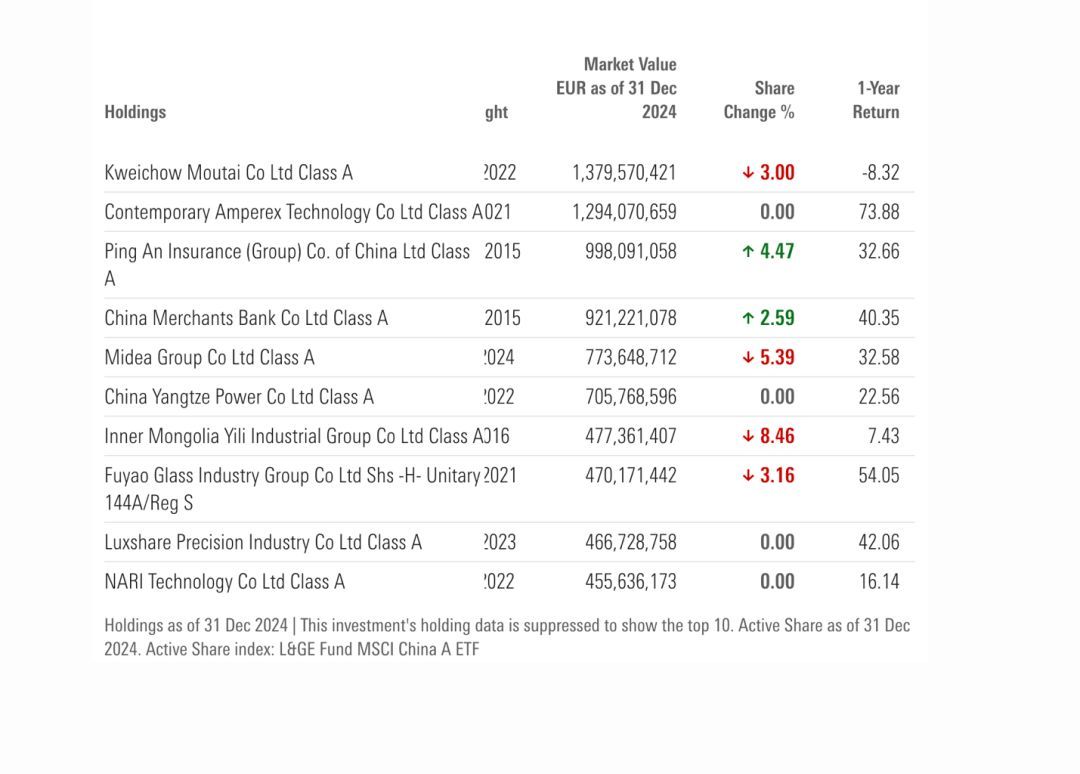The image size is (1080, 774).
Task: Open China Merchants Bank Co Ltd holding
Action: click(x=245, y=319)
